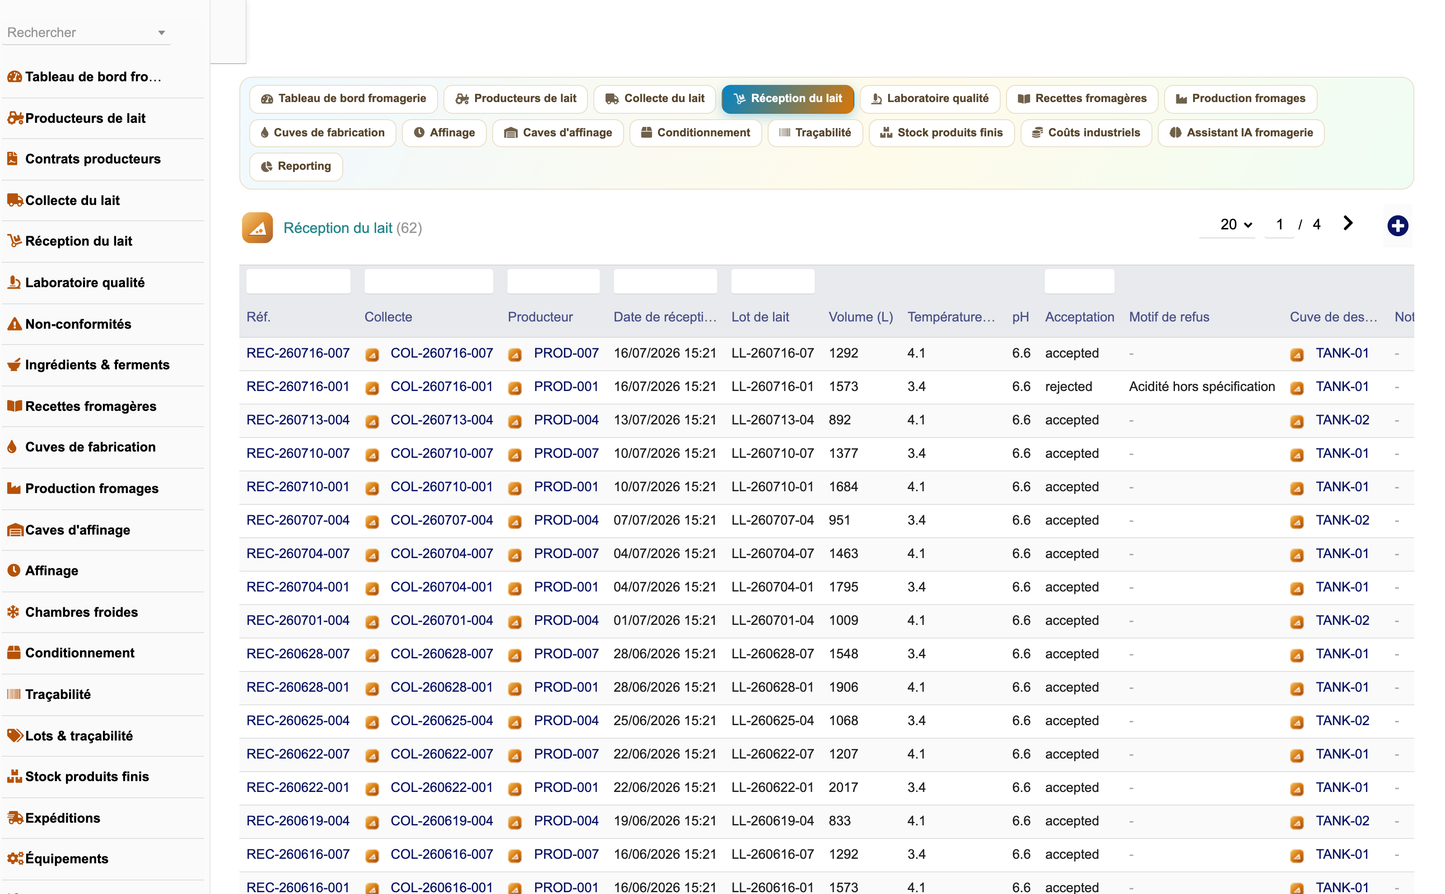Switch to Laboratoire qualité tab
The width and height of the screenshot is (1445, 894).
click(930, 99)
